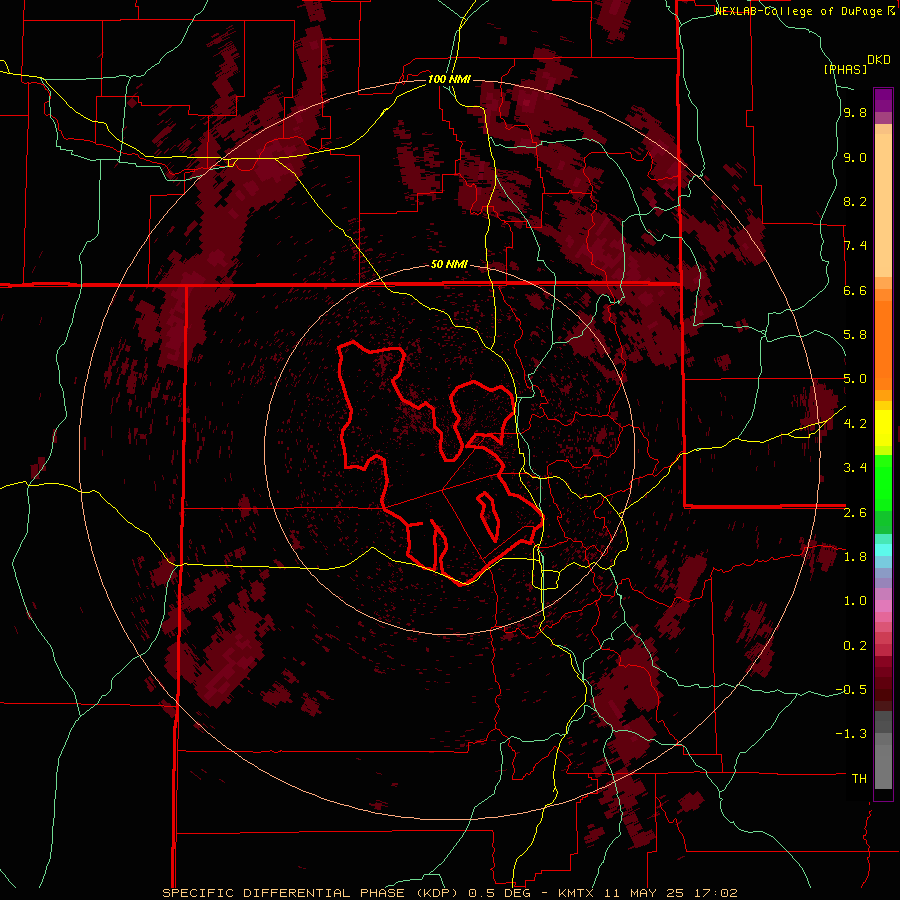Pick the light peach segment of color scale
900x900 pixels.
tap(883, 207)
